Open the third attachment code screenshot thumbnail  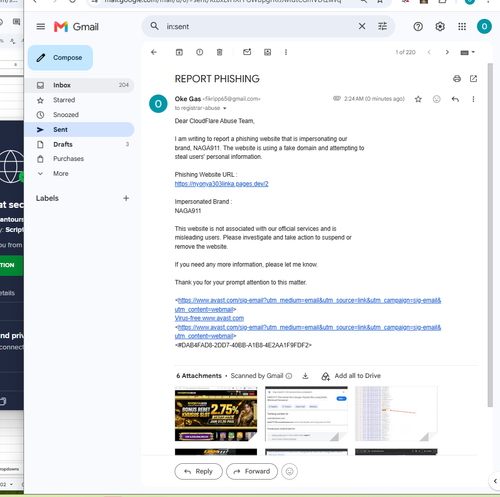[x=396, y=414]
